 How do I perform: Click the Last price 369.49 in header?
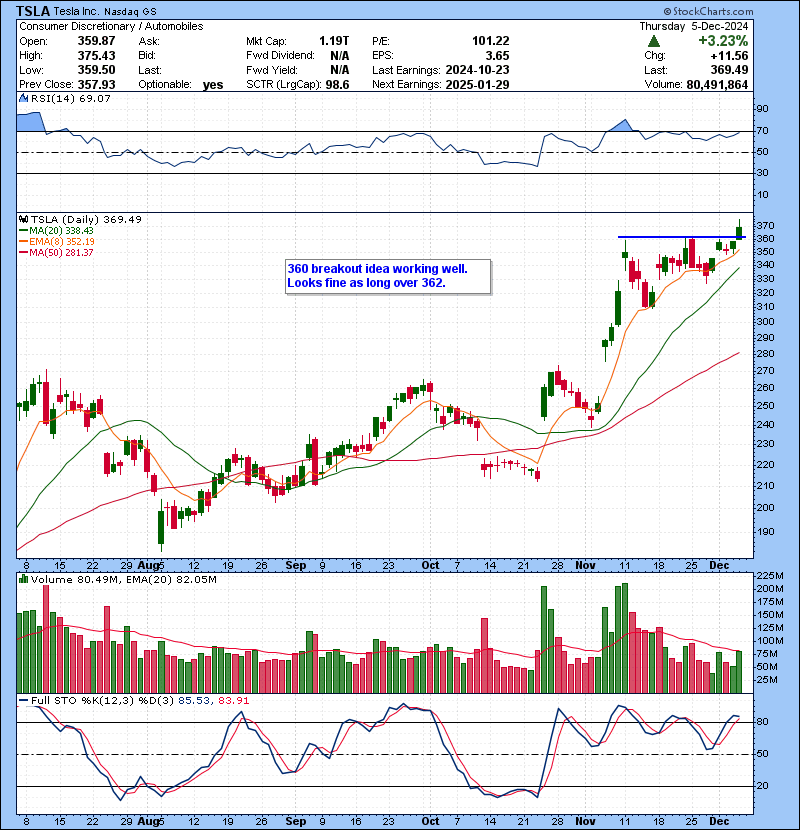[729, 70]
